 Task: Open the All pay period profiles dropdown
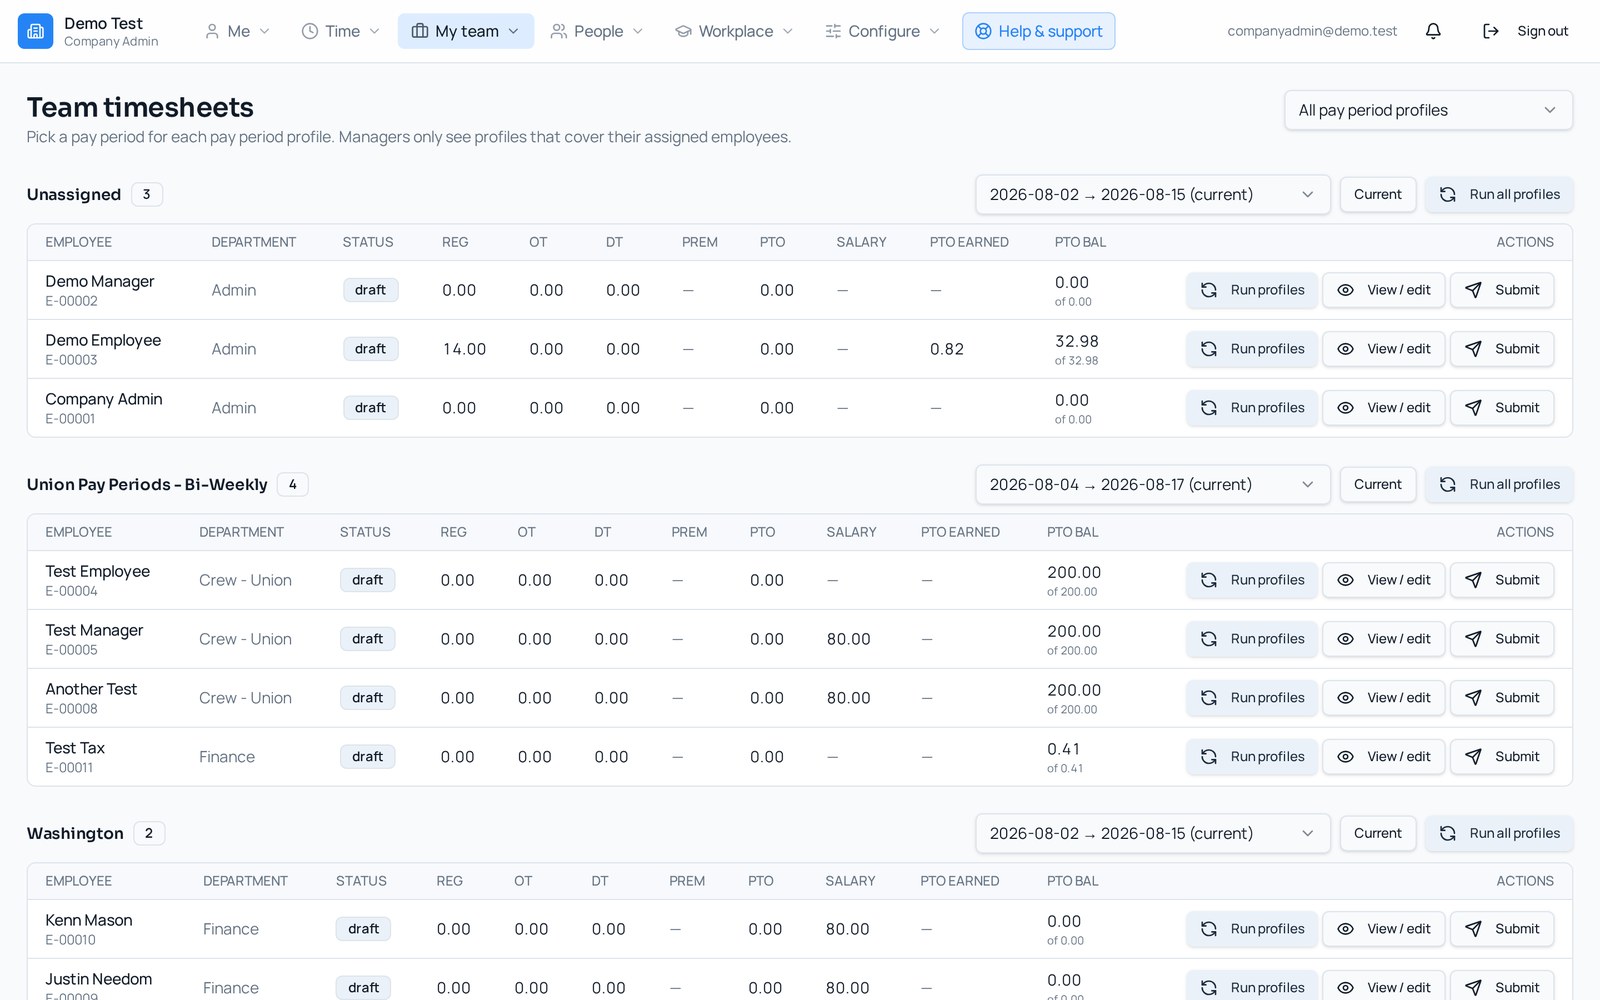click(x=1428, y=110)
